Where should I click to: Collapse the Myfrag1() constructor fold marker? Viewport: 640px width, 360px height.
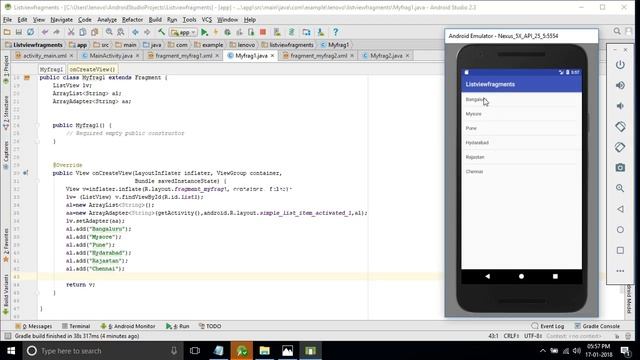click(37, 125)
